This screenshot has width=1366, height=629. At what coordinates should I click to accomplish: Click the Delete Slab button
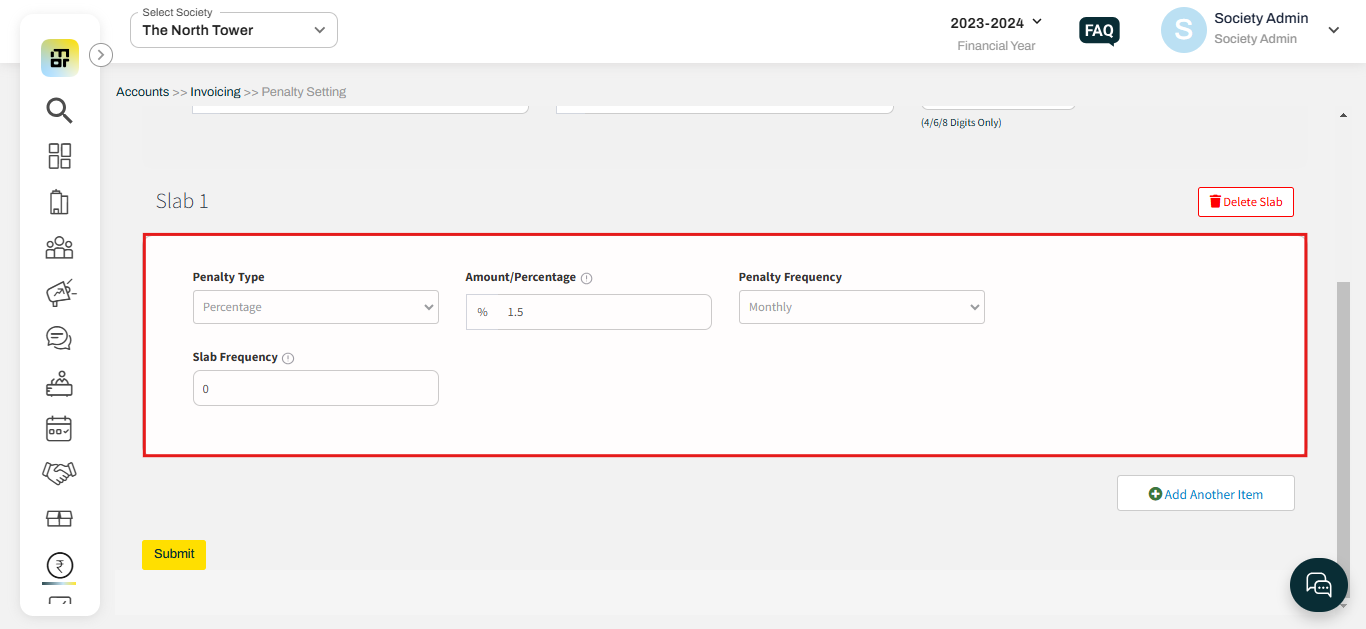[1245, 201]
